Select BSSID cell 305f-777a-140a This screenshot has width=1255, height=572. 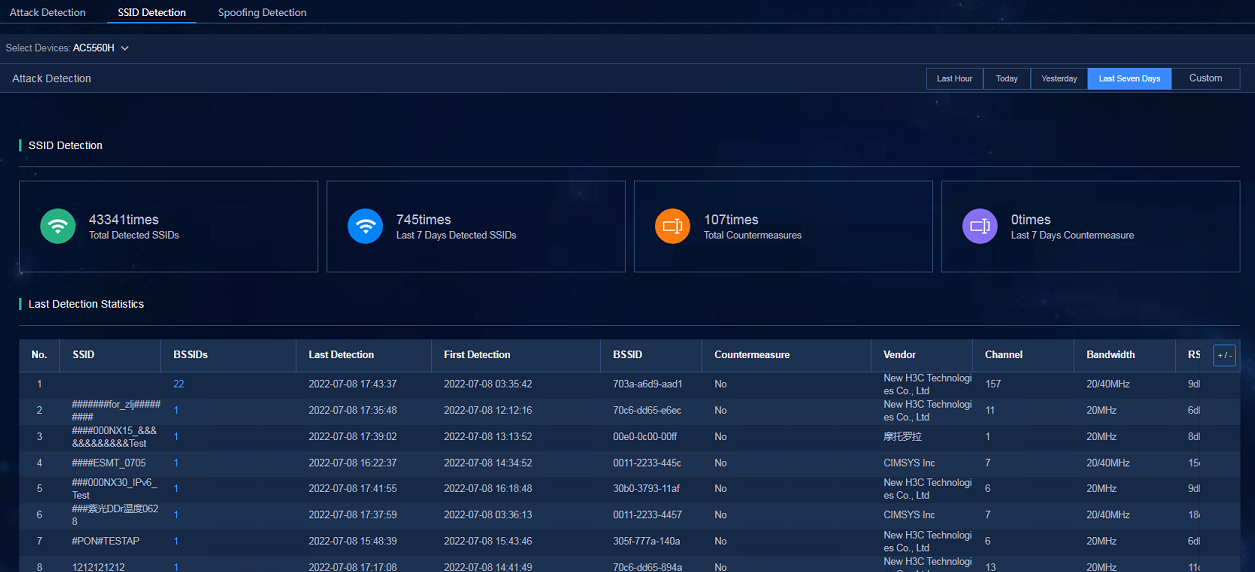[x=647, y=541]
